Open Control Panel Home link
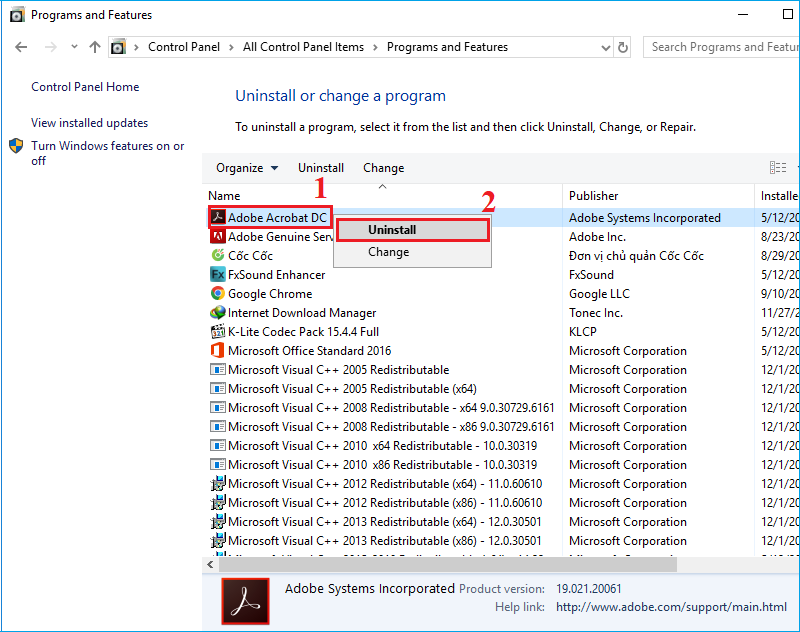This screenshot has height=632, width=800. 85,87
